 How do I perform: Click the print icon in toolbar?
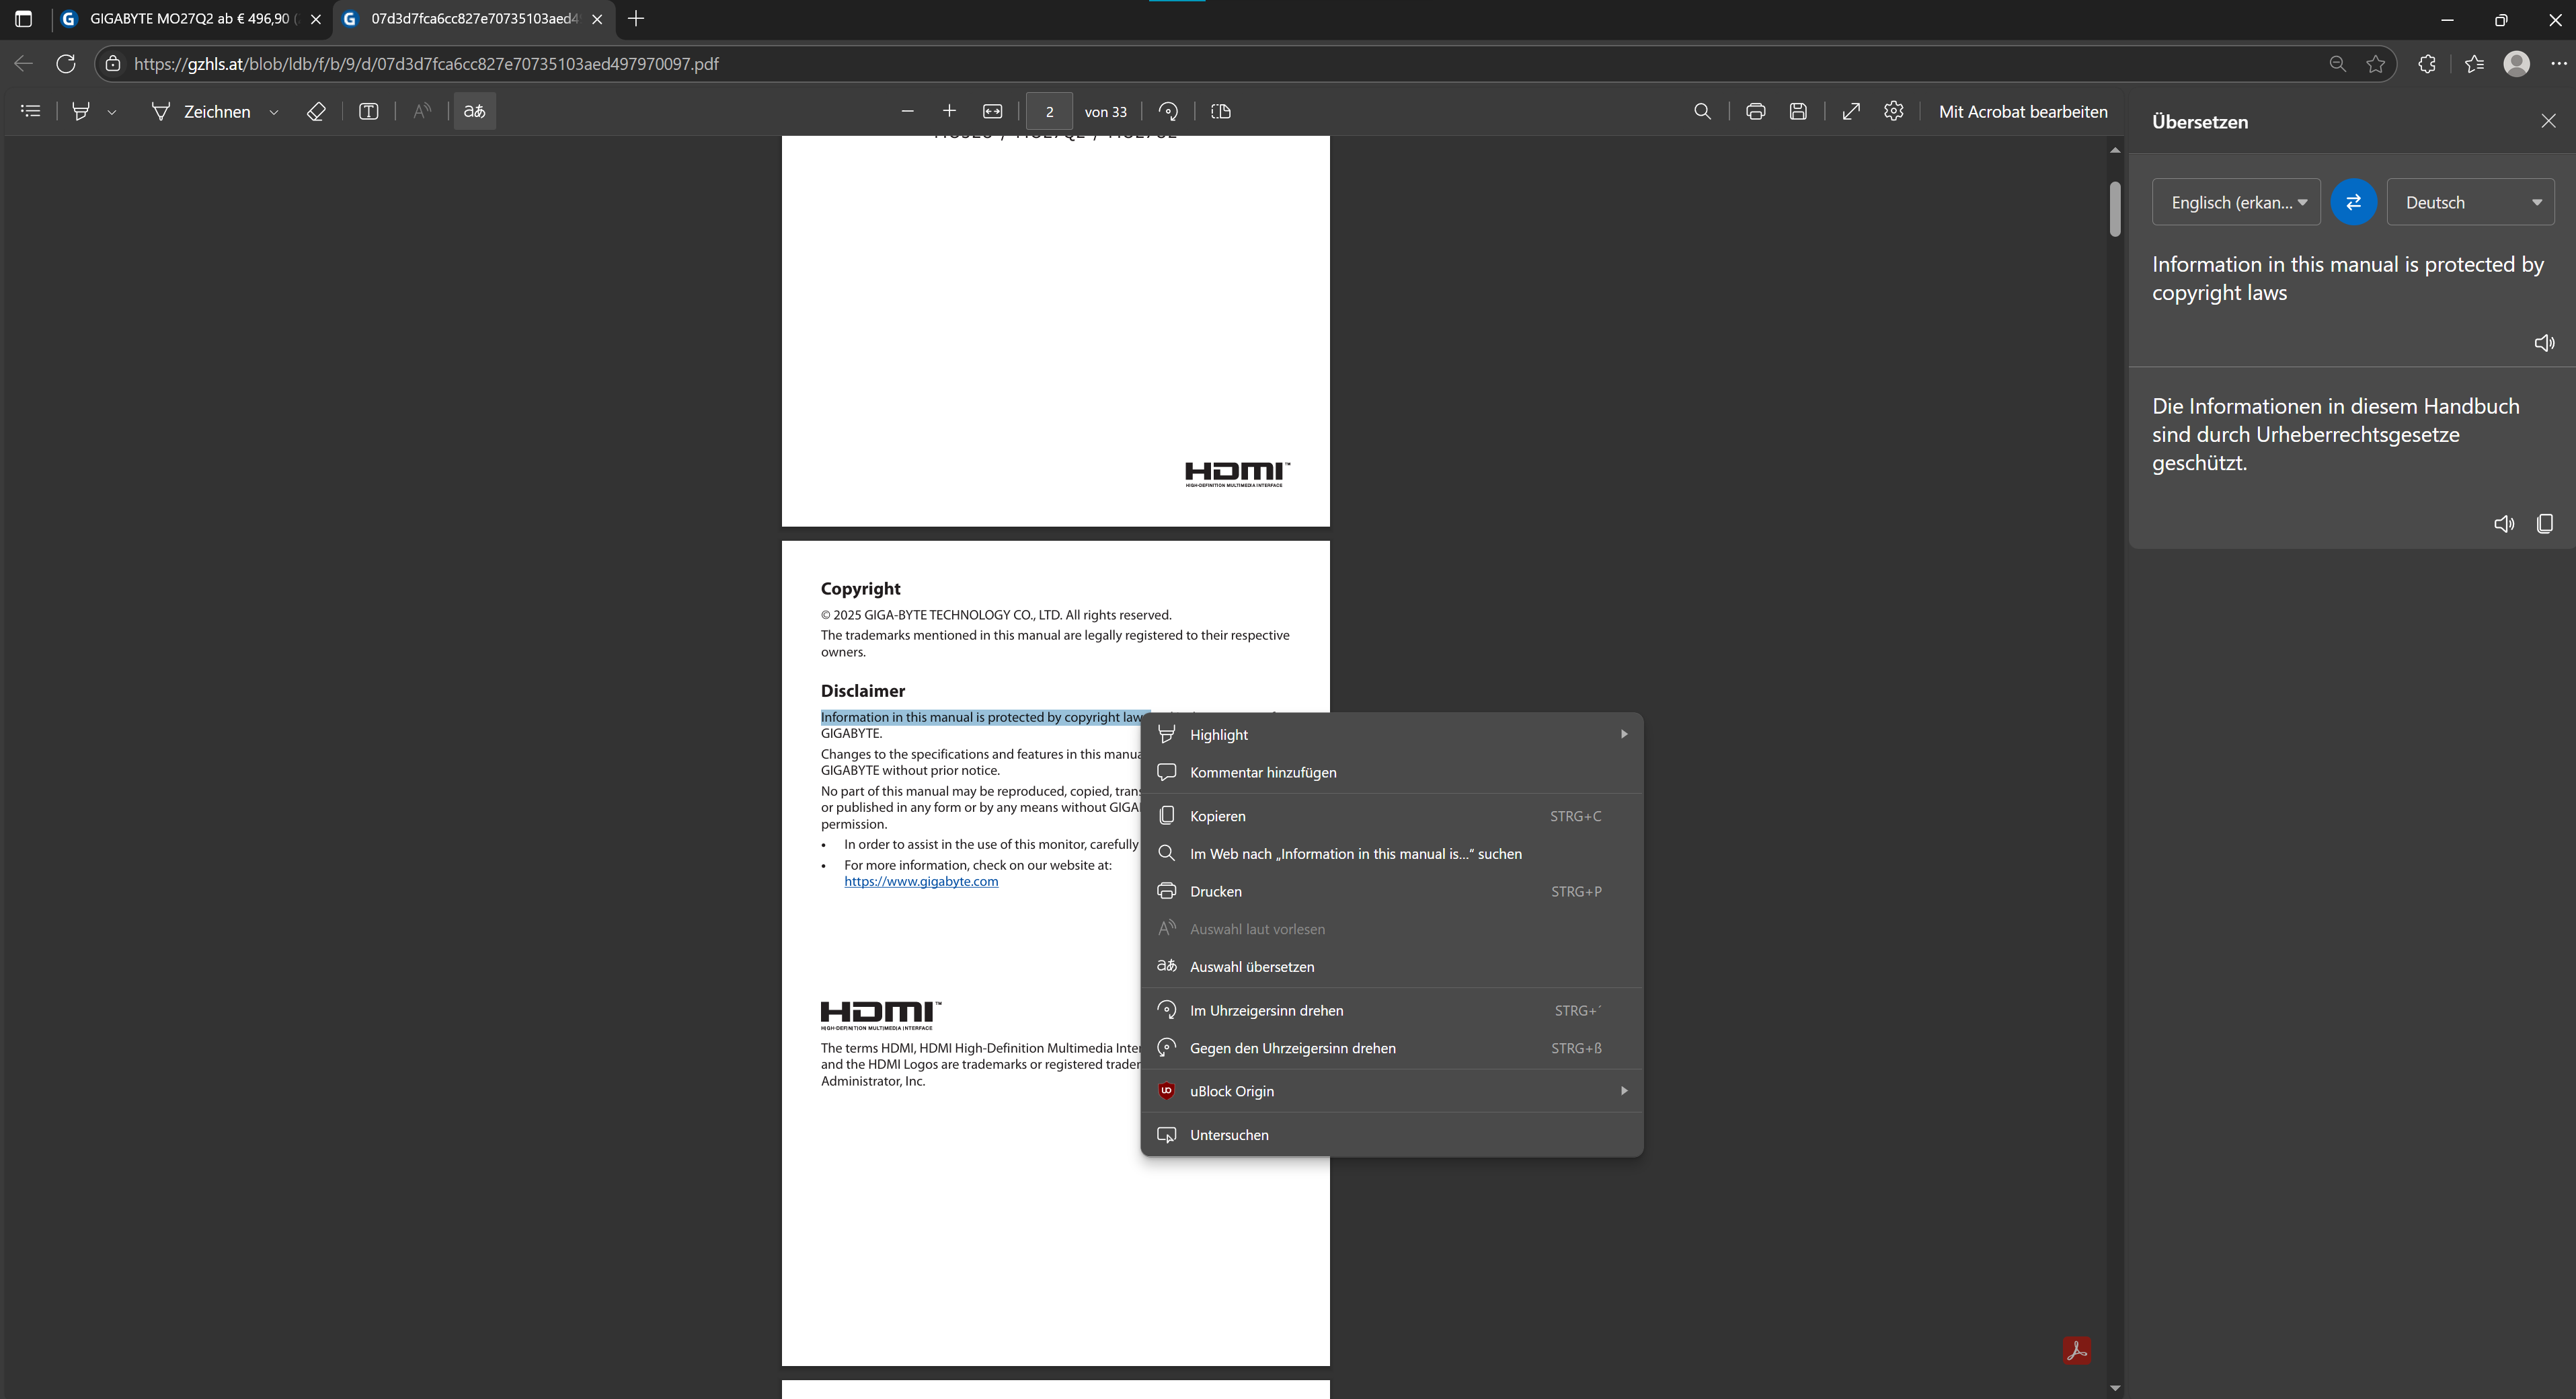[x=1755, y=112]
